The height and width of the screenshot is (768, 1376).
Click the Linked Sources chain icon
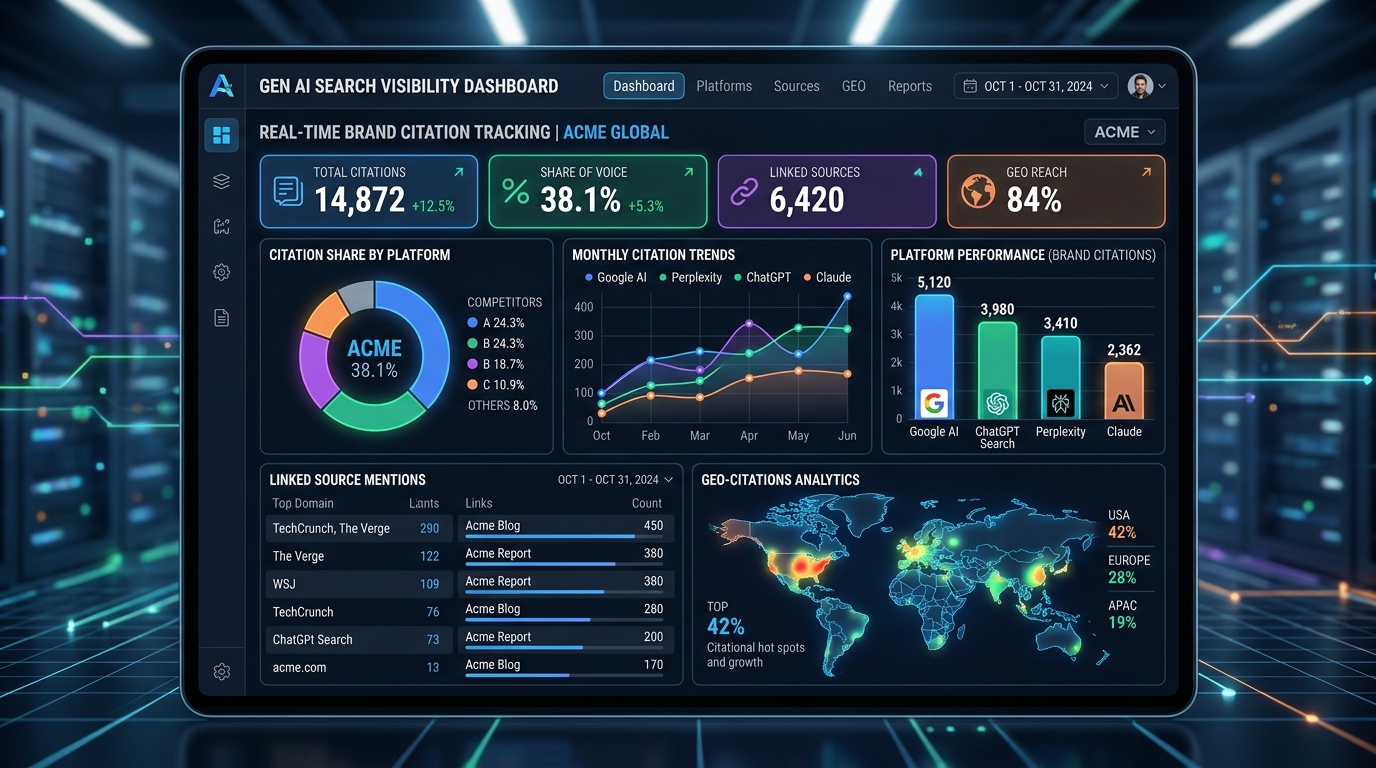tap(744, 191)
